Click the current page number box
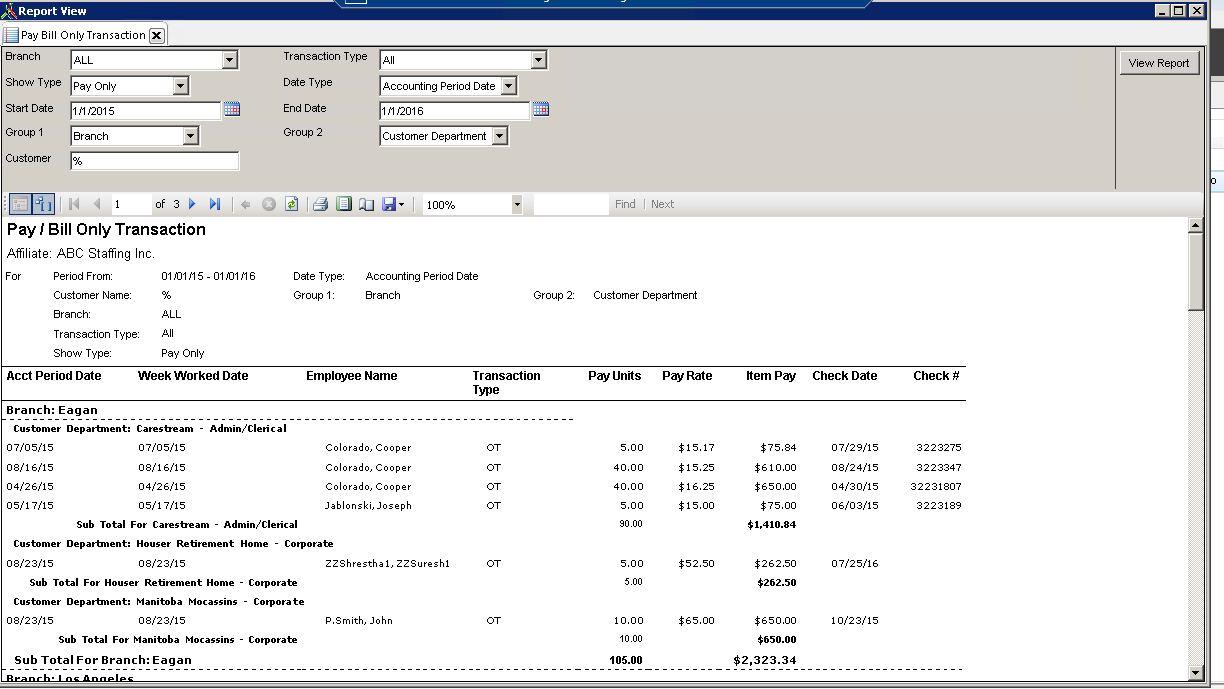 [x=130, y=204]
